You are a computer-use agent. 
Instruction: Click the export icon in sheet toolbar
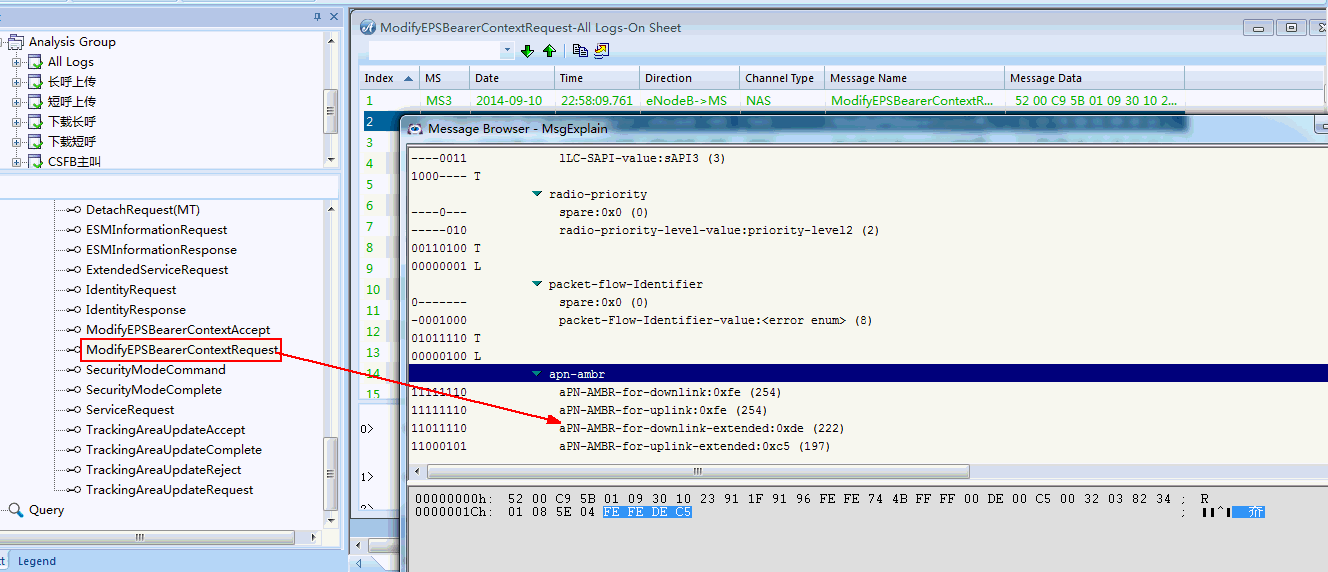601,51
